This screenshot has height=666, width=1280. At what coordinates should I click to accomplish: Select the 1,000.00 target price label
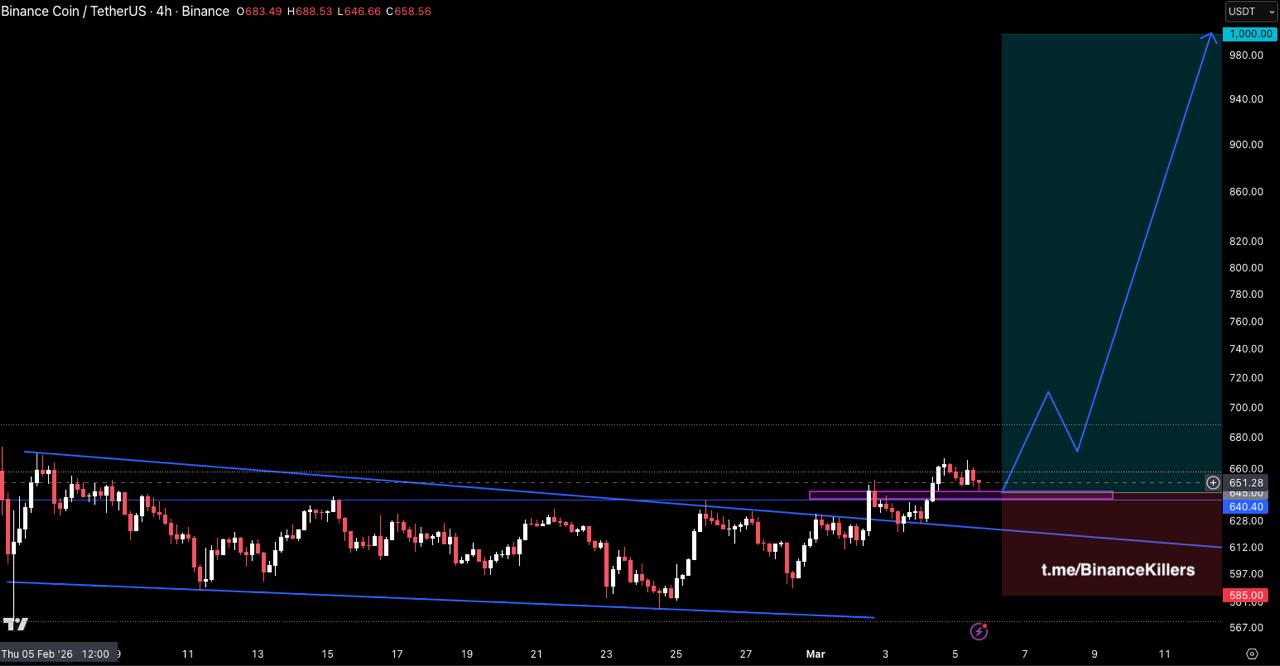click(x=1250, y=34)
